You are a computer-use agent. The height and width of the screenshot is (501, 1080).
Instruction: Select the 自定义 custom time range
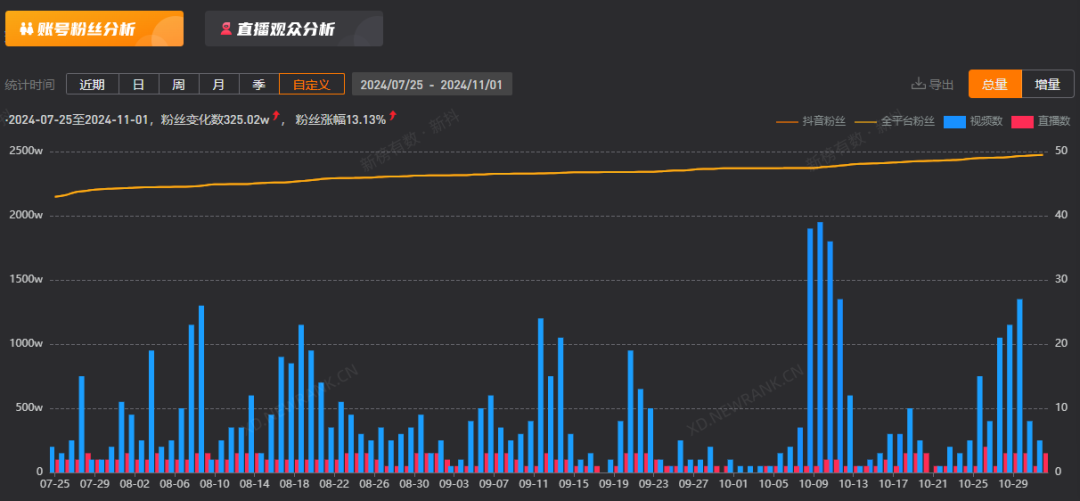pyautogui.click(x=311, y=85)
